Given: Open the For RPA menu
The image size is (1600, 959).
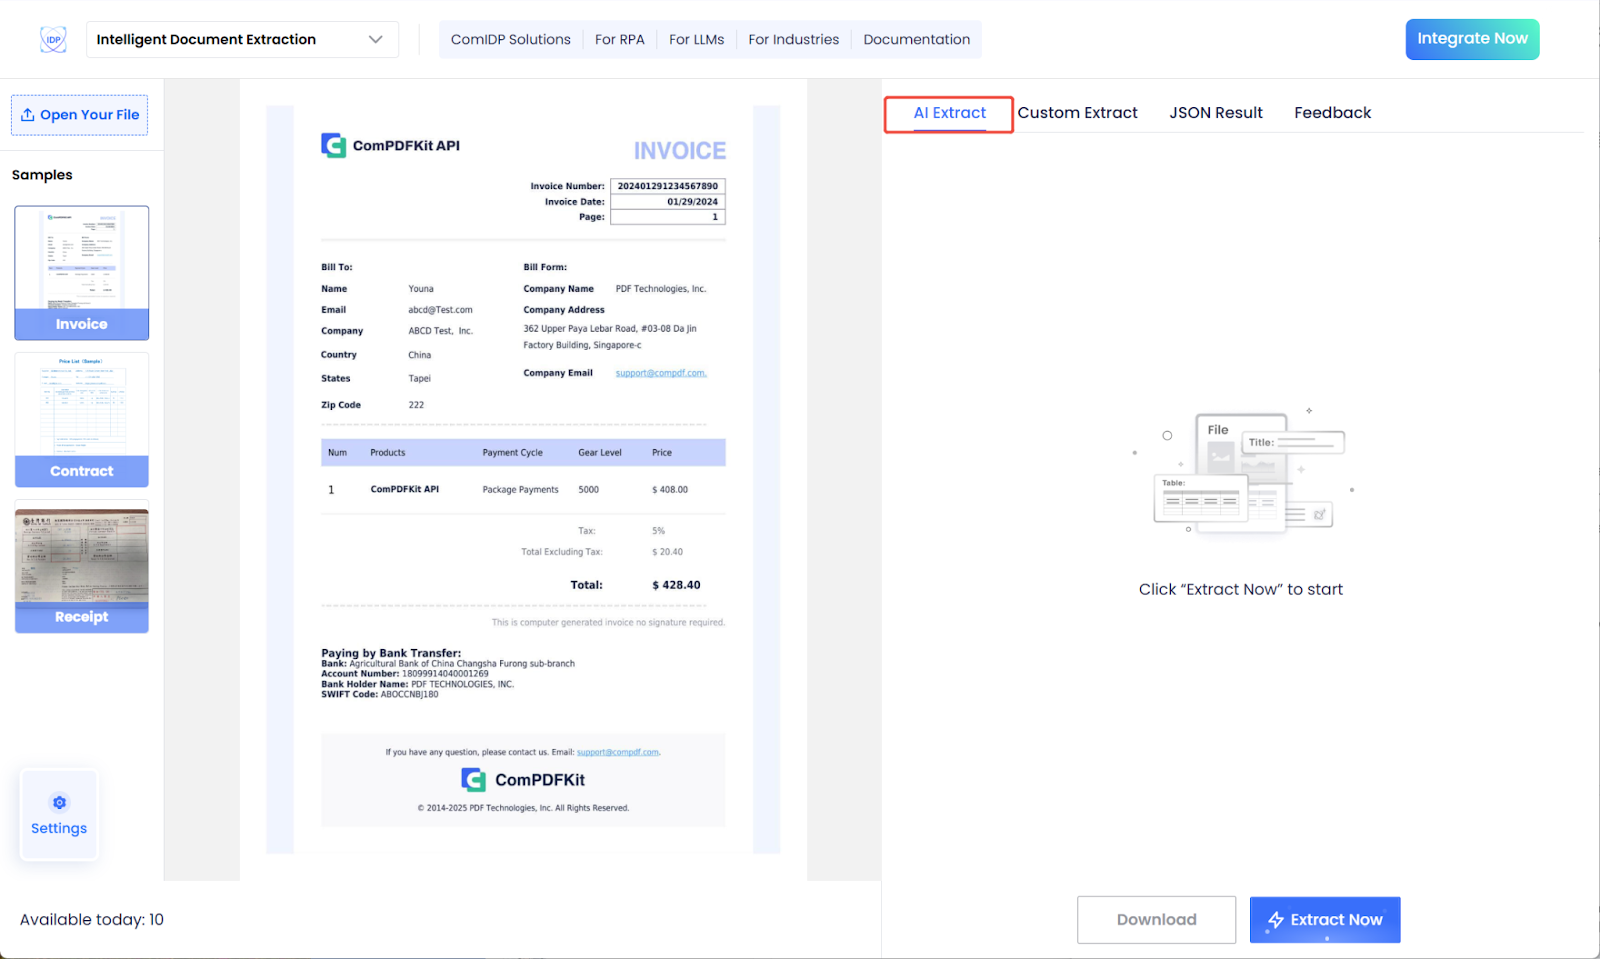Looking at the screenshot, I should coord(619,39).
